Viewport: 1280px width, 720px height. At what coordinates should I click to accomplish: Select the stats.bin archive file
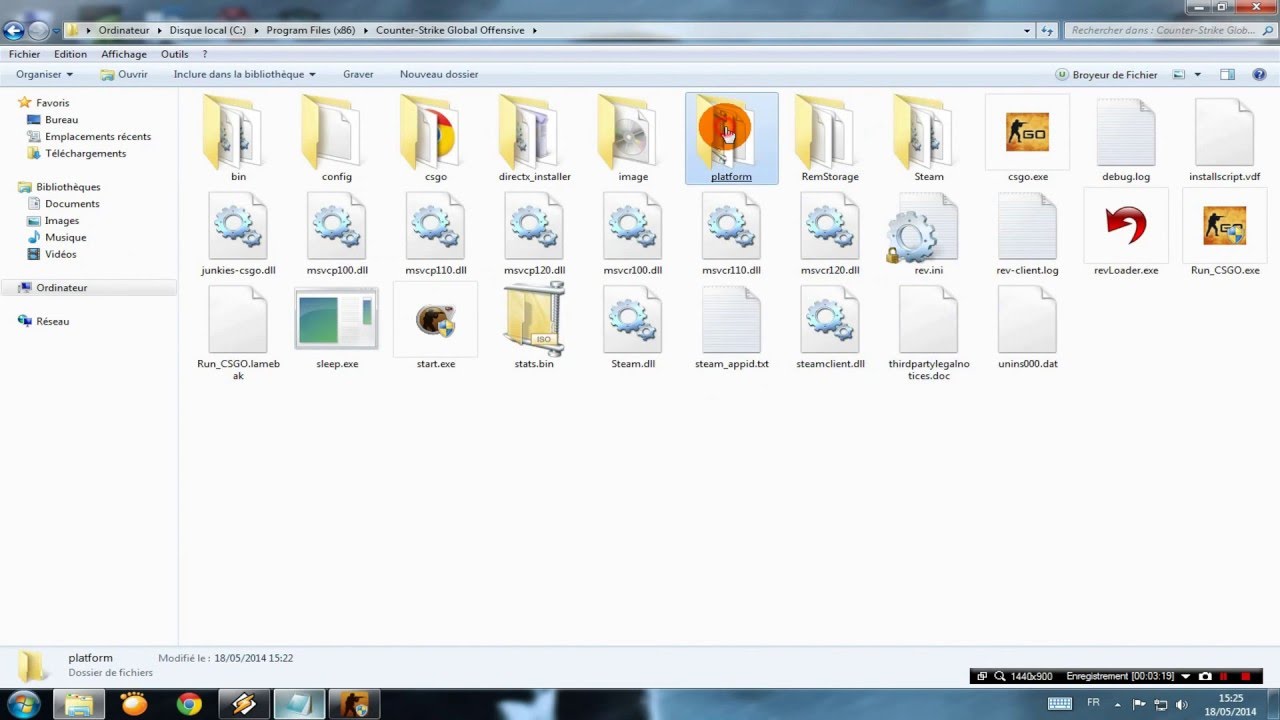tap(534, 327)
